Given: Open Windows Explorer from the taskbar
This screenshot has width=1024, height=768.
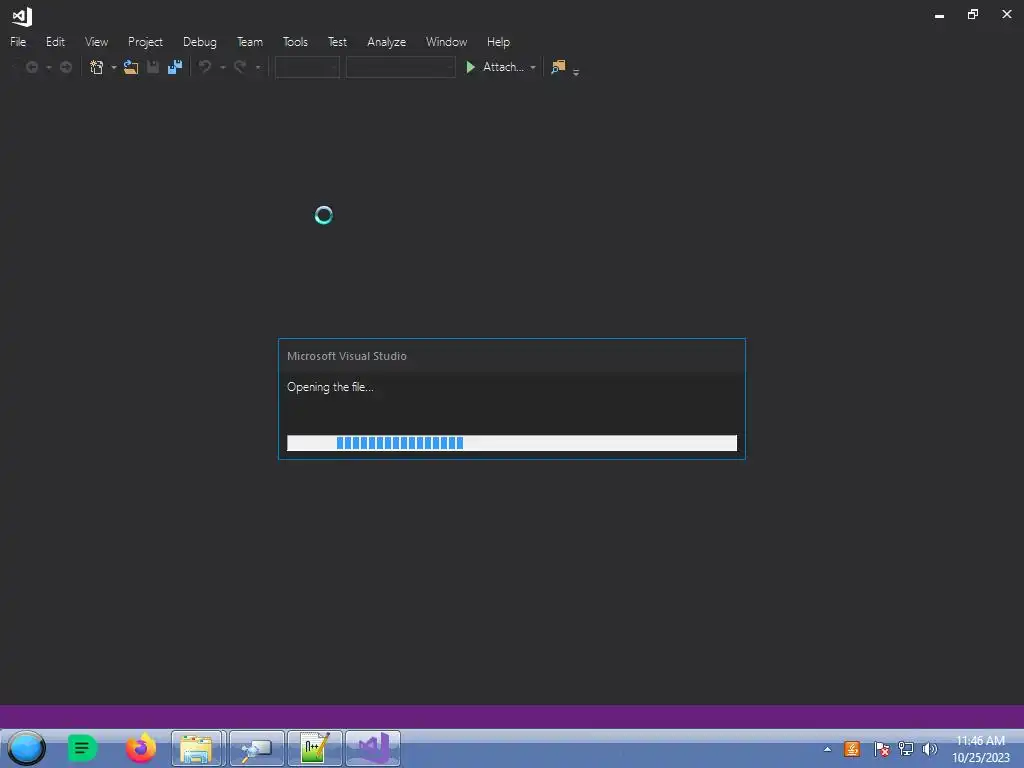Looking at the screenshot, I should (x=198, y=748).
